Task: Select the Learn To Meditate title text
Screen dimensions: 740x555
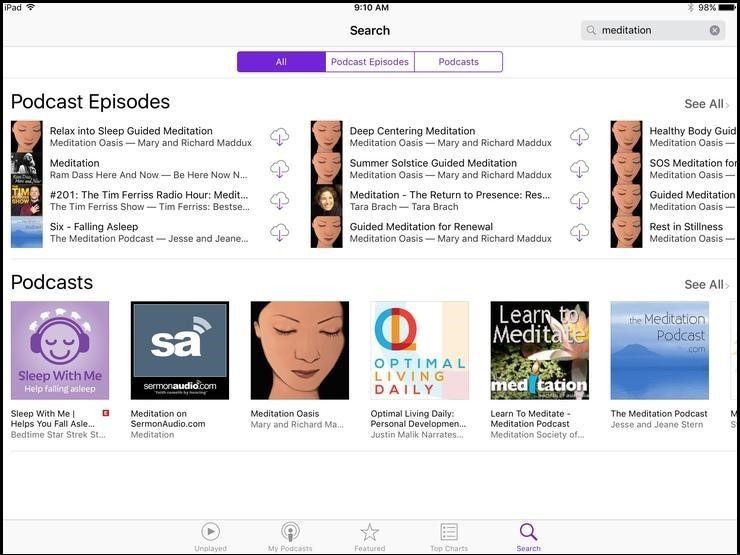Action: click(530, 419)
